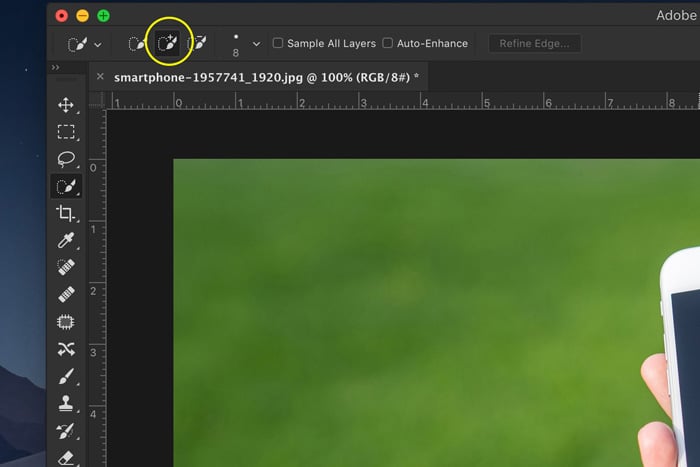Select the Crop tool
This screenshot has height=467, width=700.
(x=66, y=213)
